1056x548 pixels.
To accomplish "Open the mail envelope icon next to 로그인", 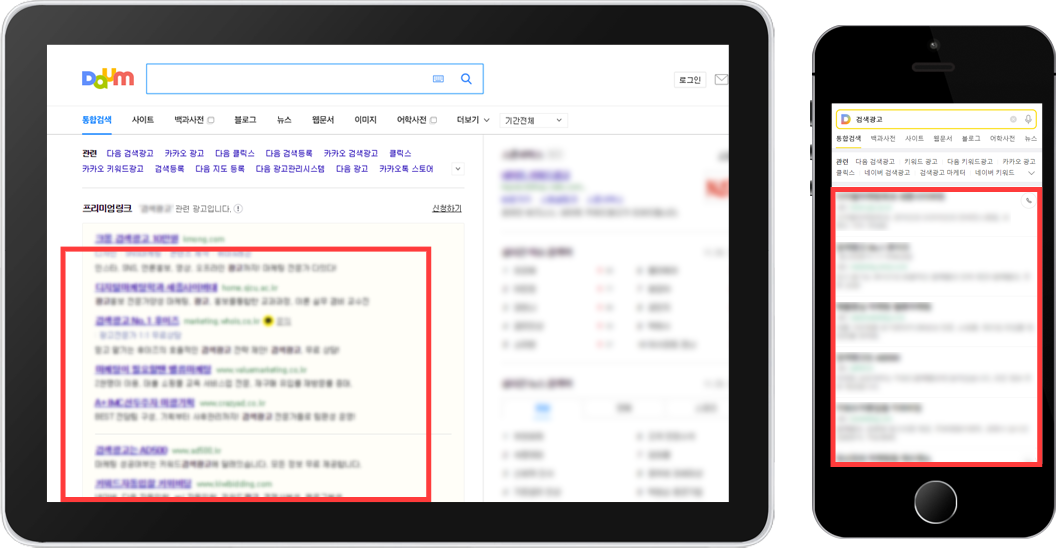I will coord(721,80).
